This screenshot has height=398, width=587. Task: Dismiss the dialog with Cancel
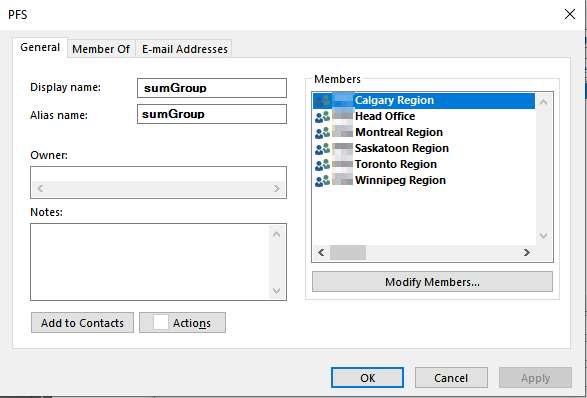tap(451, 378)
